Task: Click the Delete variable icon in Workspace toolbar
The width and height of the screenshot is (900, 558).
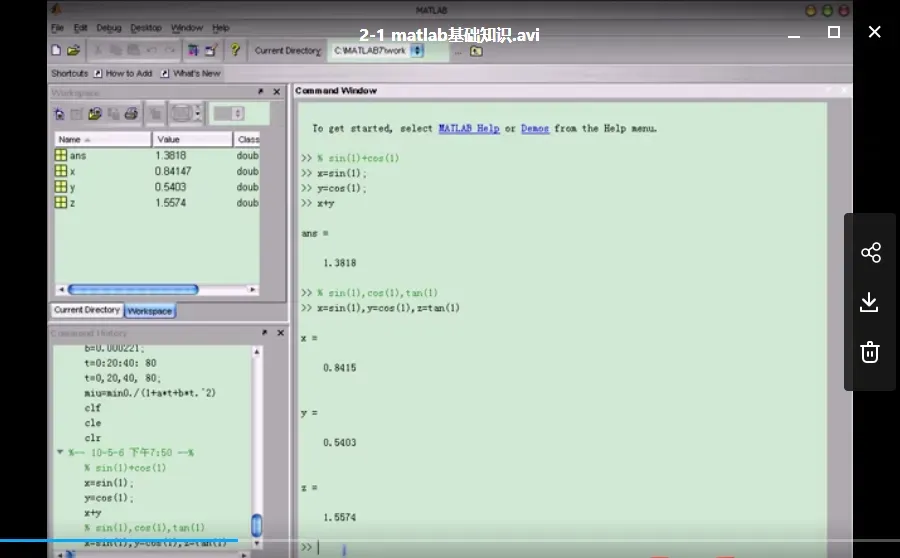Action: coord(155,114)
